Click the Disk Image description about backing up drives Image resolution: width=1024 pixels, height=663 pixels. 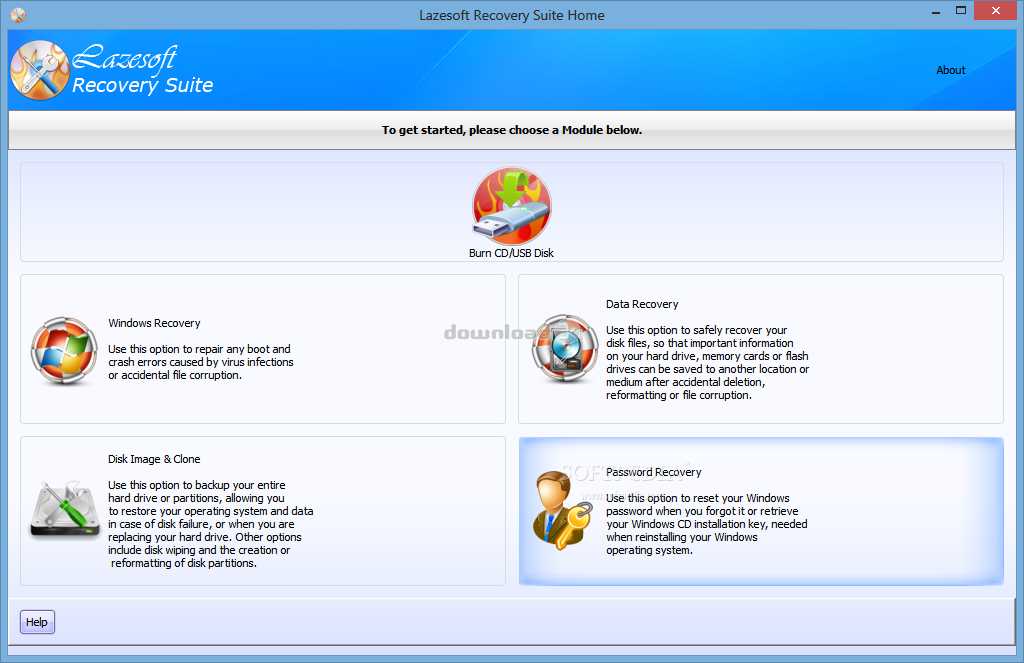click(x=210, y=524)
